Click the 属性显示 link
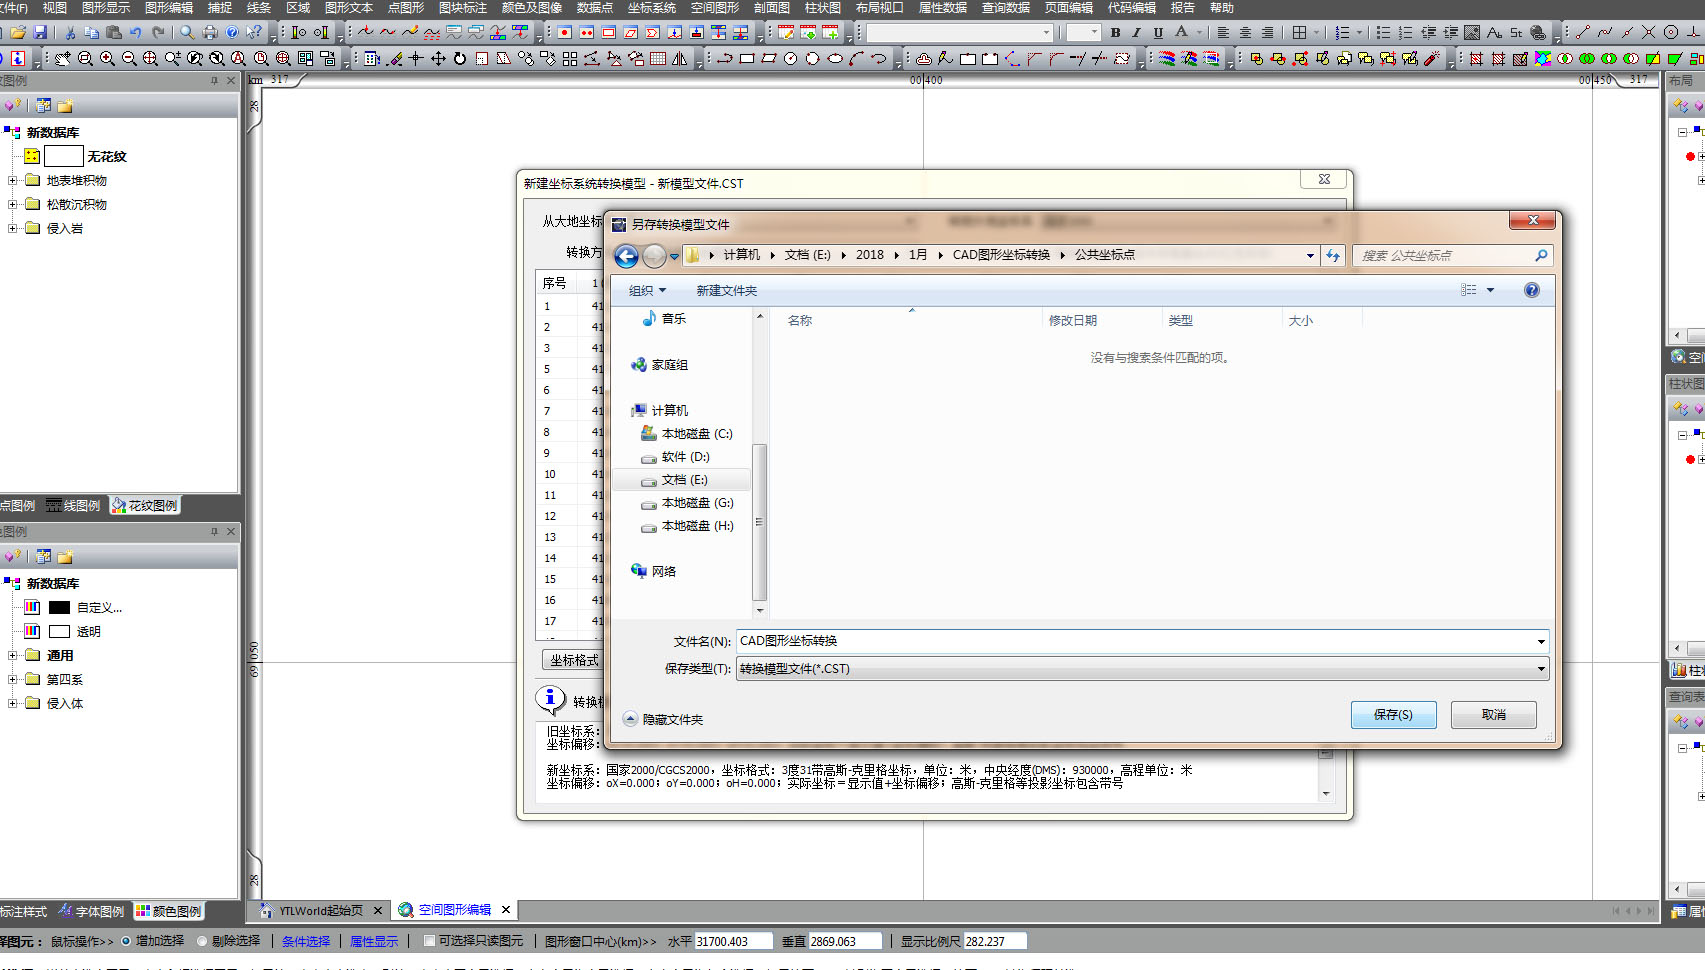This screenshot has height=970, width=1705. point(374,942)
